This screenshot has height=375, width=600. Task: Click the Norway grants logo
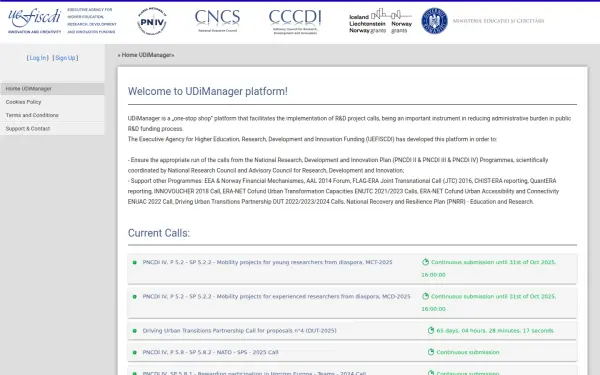[401, 22]
